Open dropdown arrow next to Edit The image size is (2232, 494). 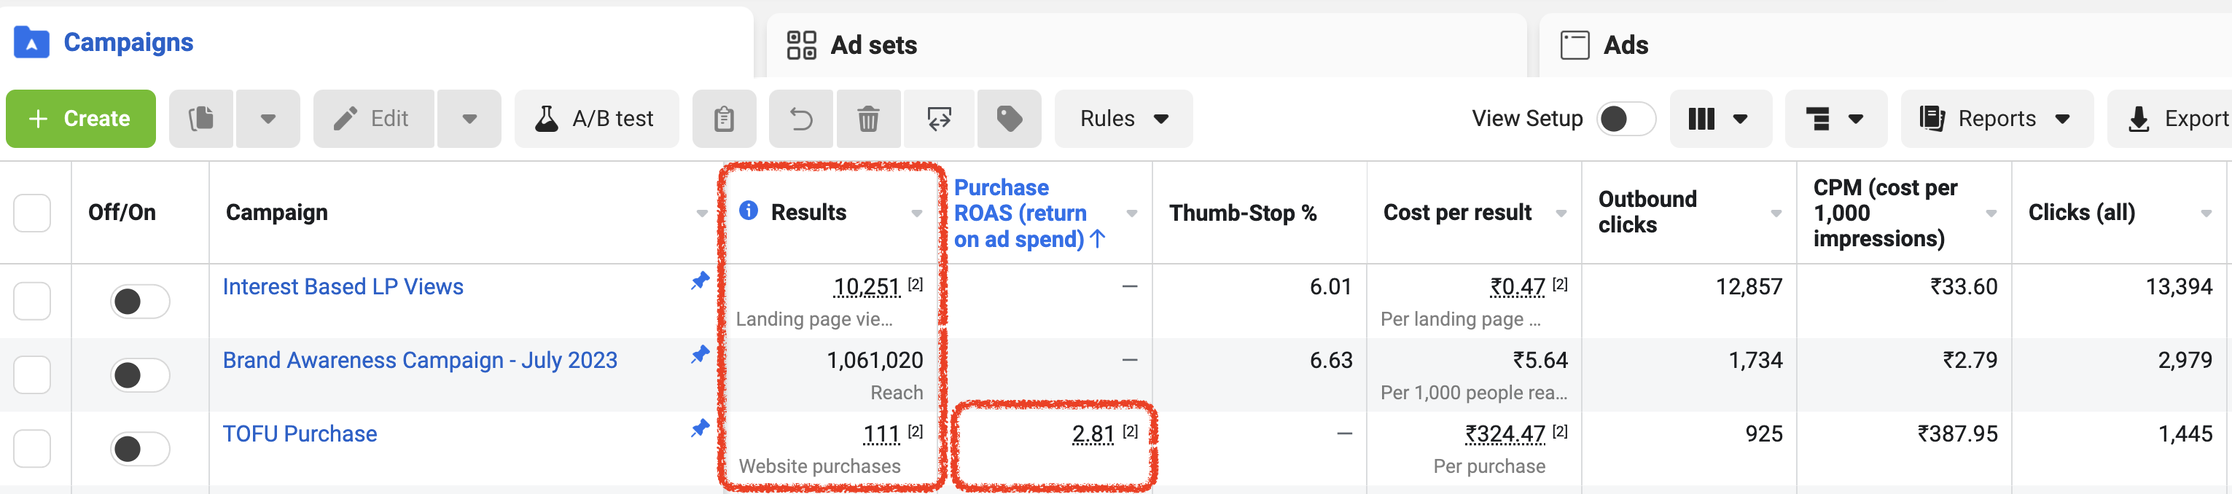coord(469,119)
